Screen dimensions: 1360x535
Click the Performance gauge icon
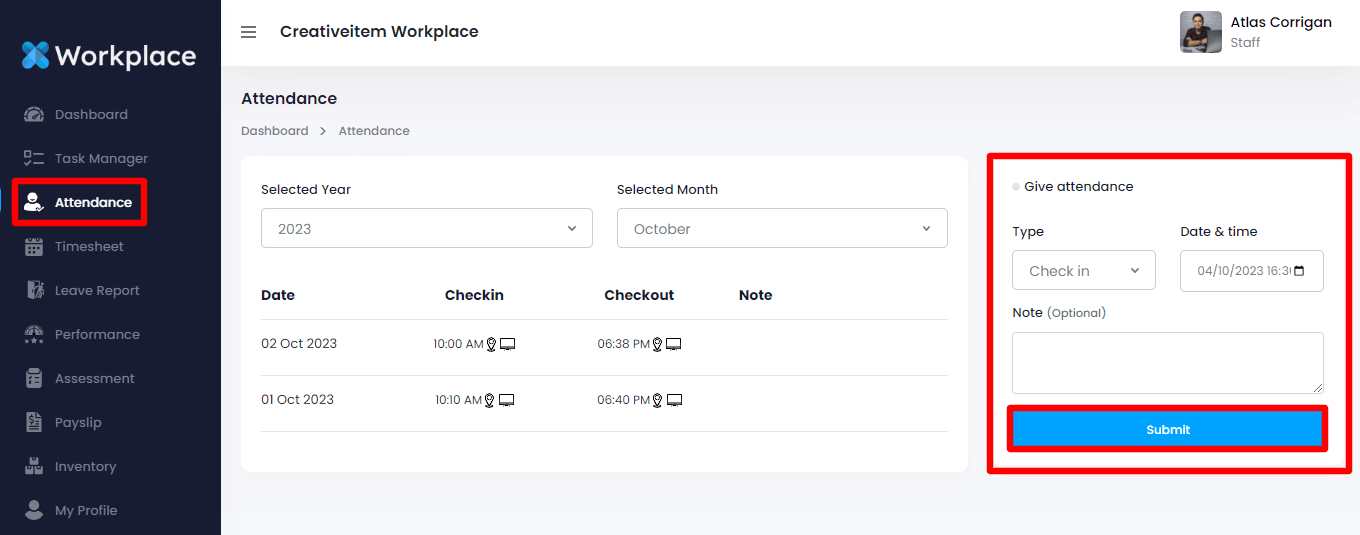point(34,334)
